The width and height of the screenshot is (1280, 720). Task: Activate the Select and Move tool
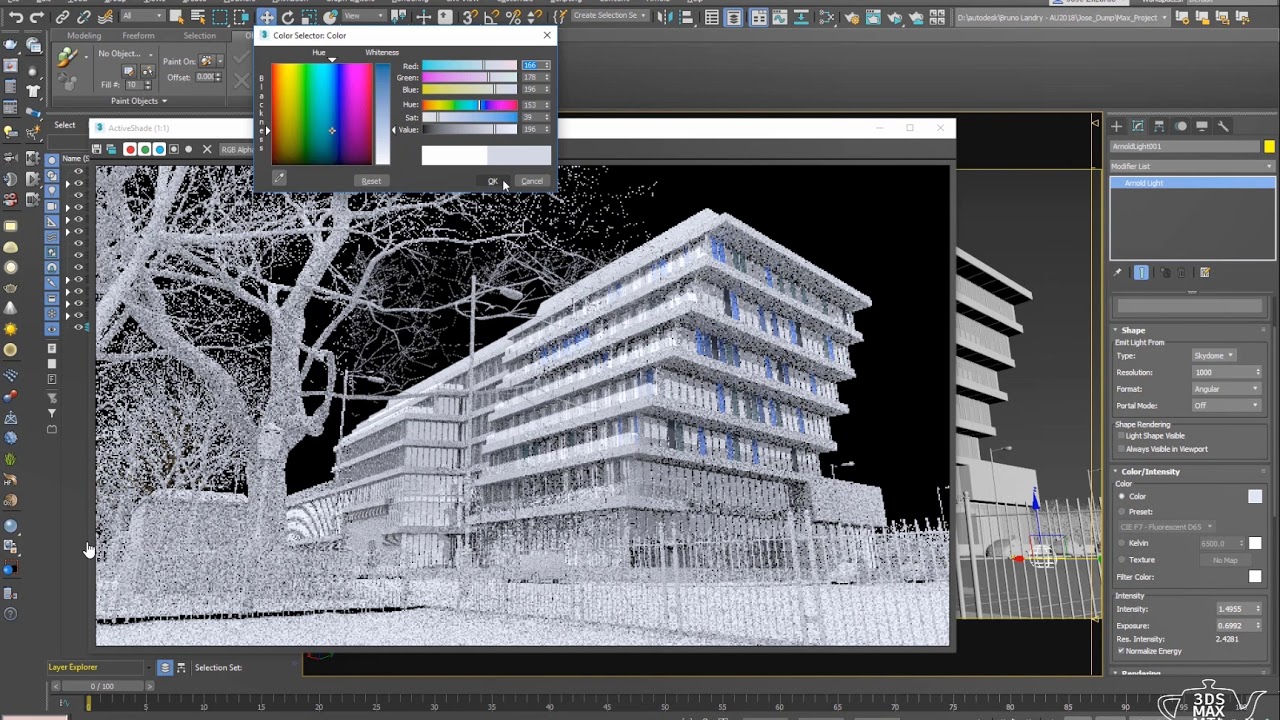pos(266,17)
